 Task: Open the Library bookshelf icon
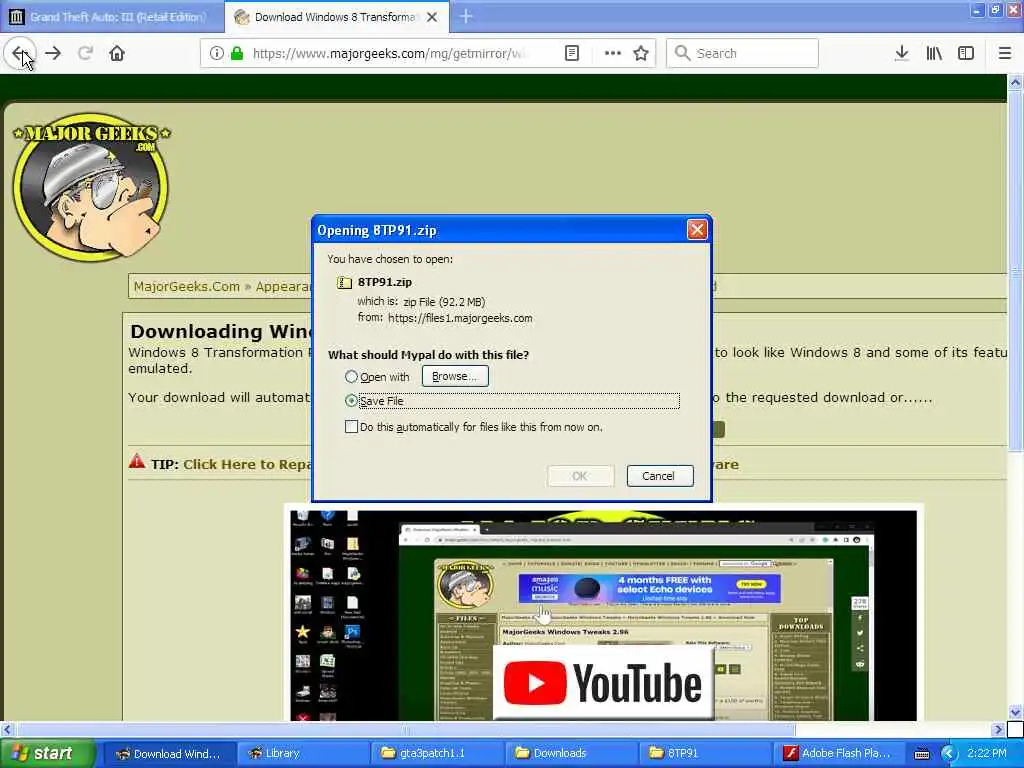click(934, 54)
